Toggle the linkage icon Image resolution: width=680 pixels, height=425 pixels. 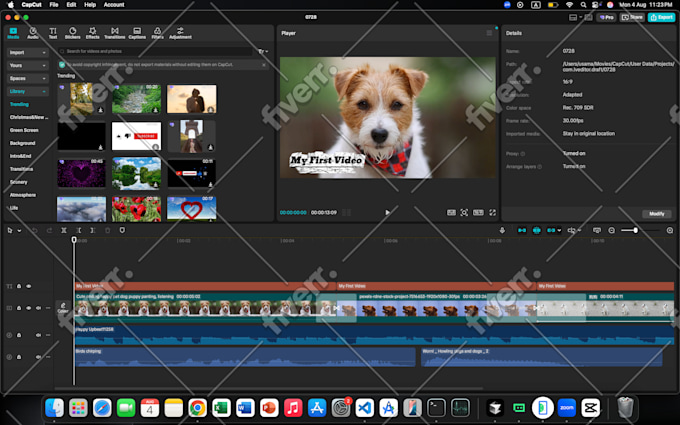click(551, 230)
